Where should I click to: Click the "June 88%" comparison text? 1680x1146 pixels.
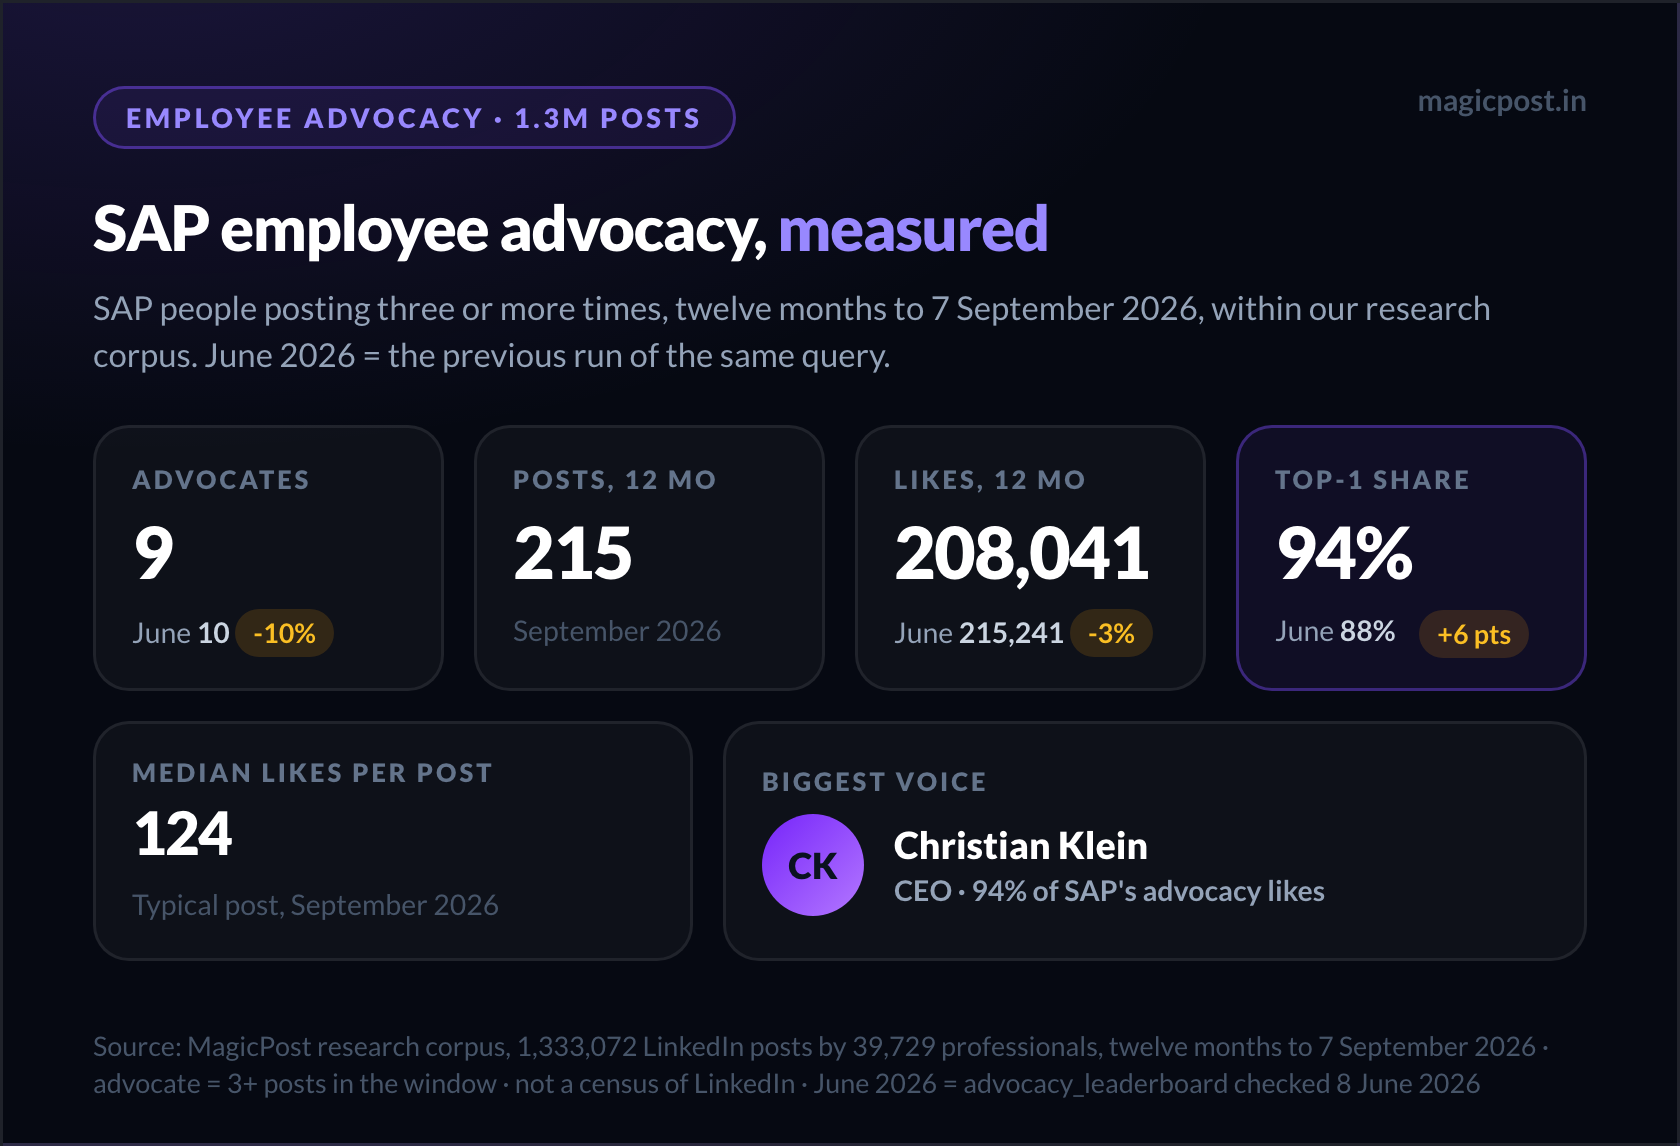(1335, 631)
